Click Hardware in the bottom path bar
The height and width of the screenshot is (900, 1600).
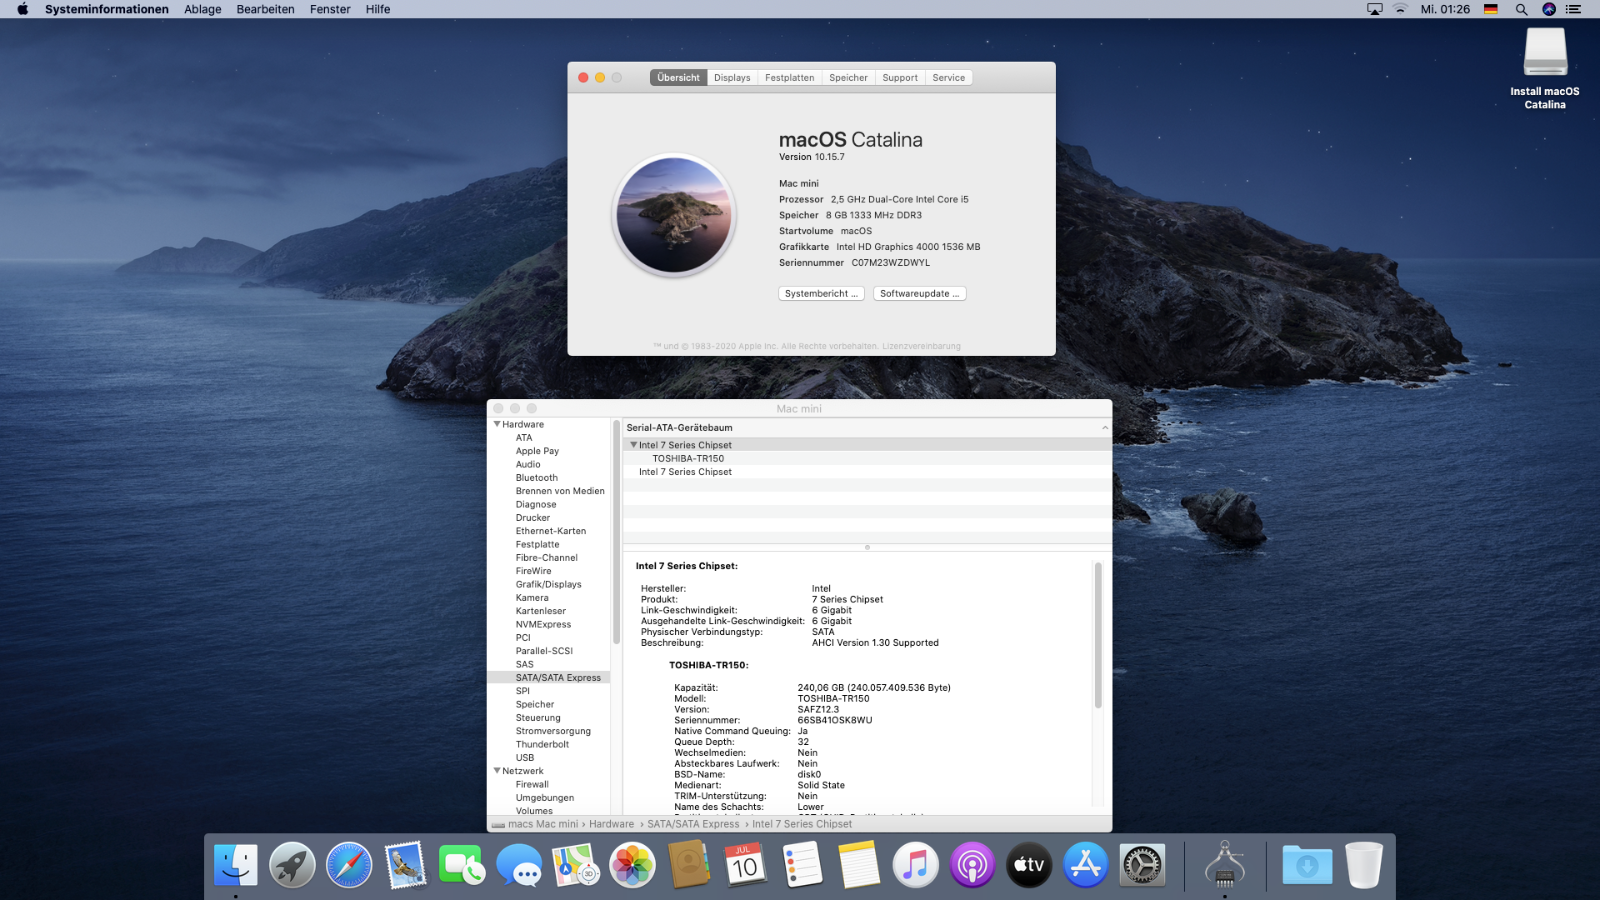tap(611, 824)
